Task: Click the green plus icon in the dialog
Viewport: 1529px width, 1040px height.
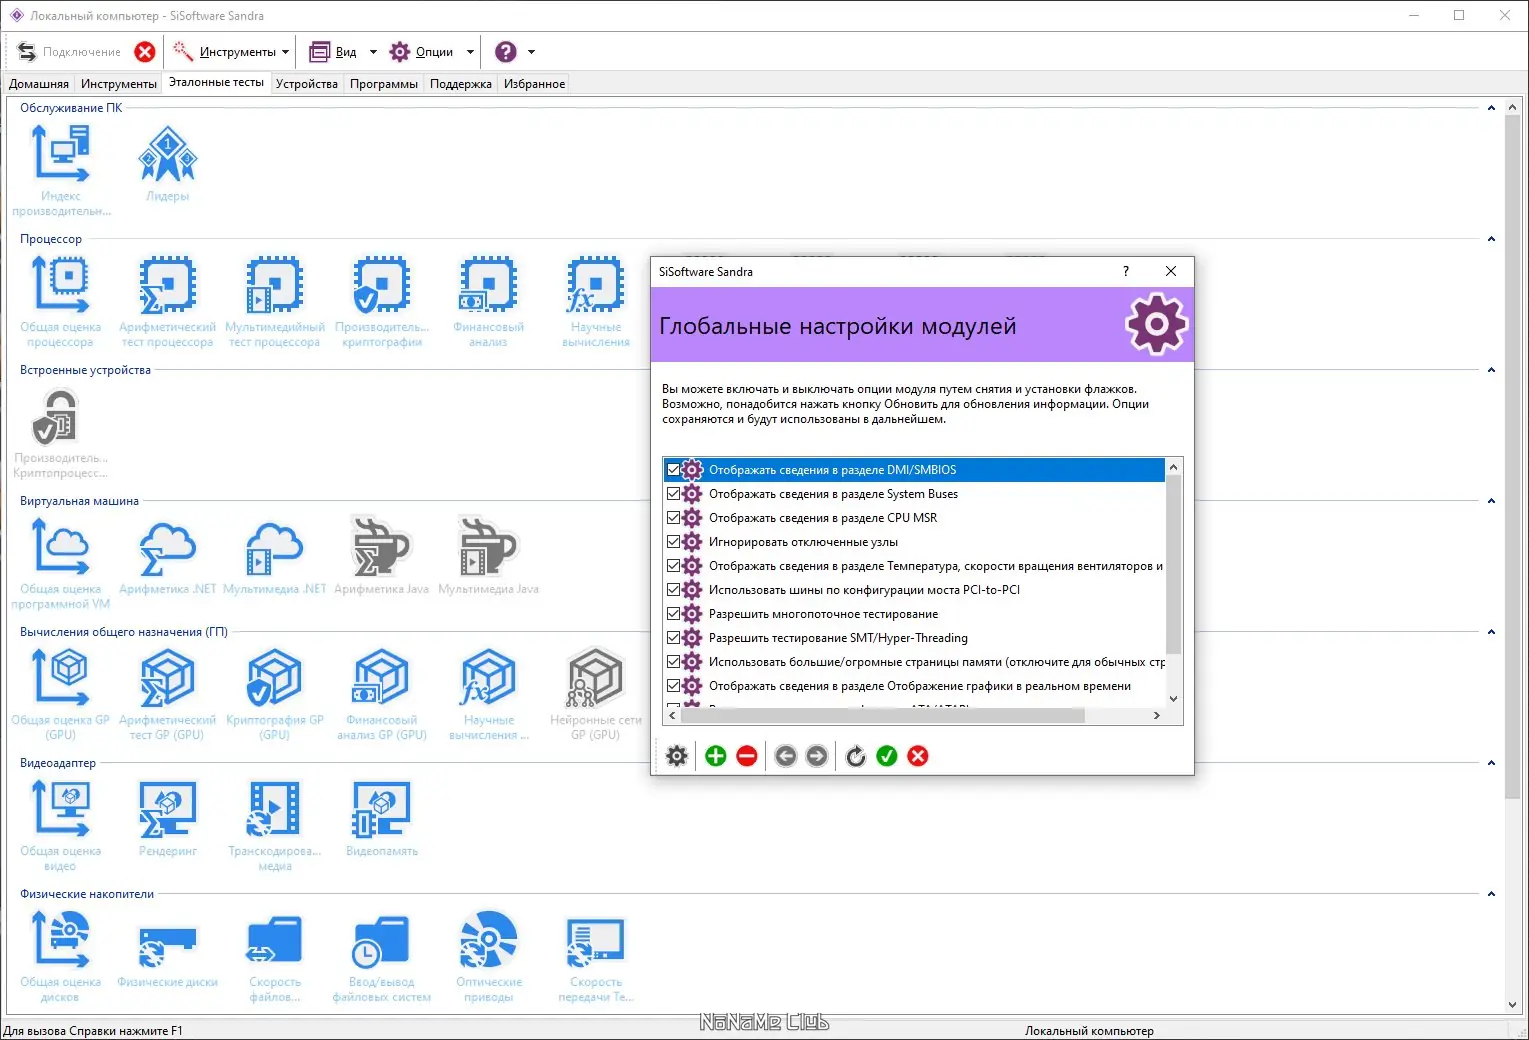Action: tap(716, 756)
